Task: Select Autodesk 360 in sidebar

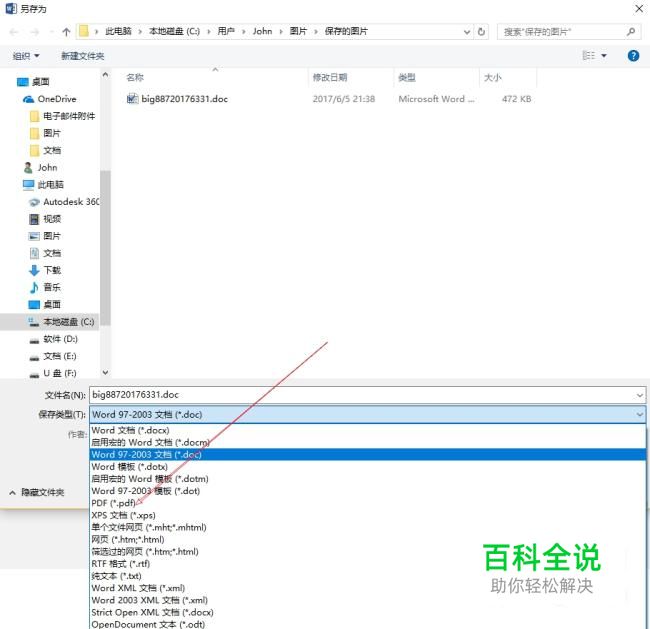Action: click(x=64, y=202)
